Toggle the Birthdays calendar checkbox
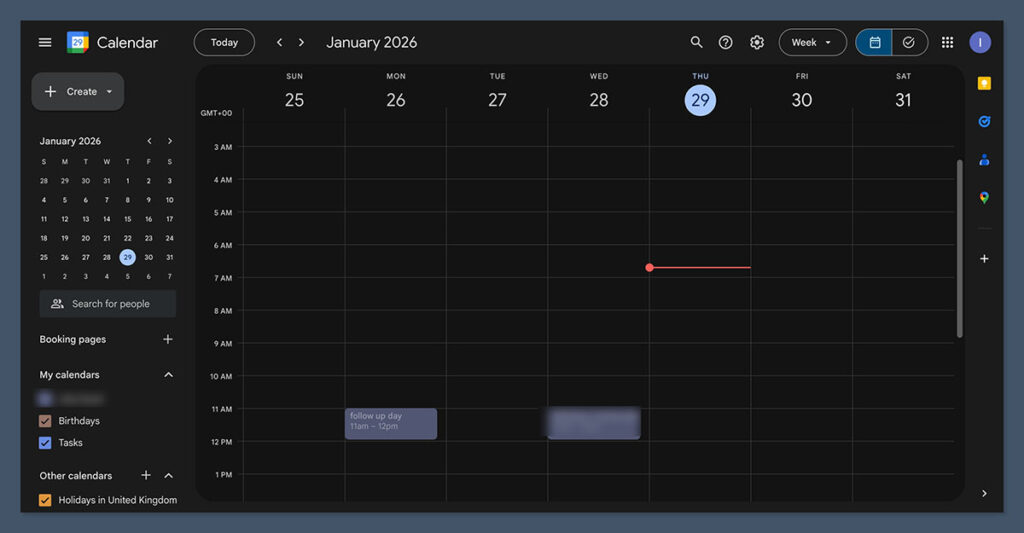This screenshot has height=533, width=1024. 45,421
